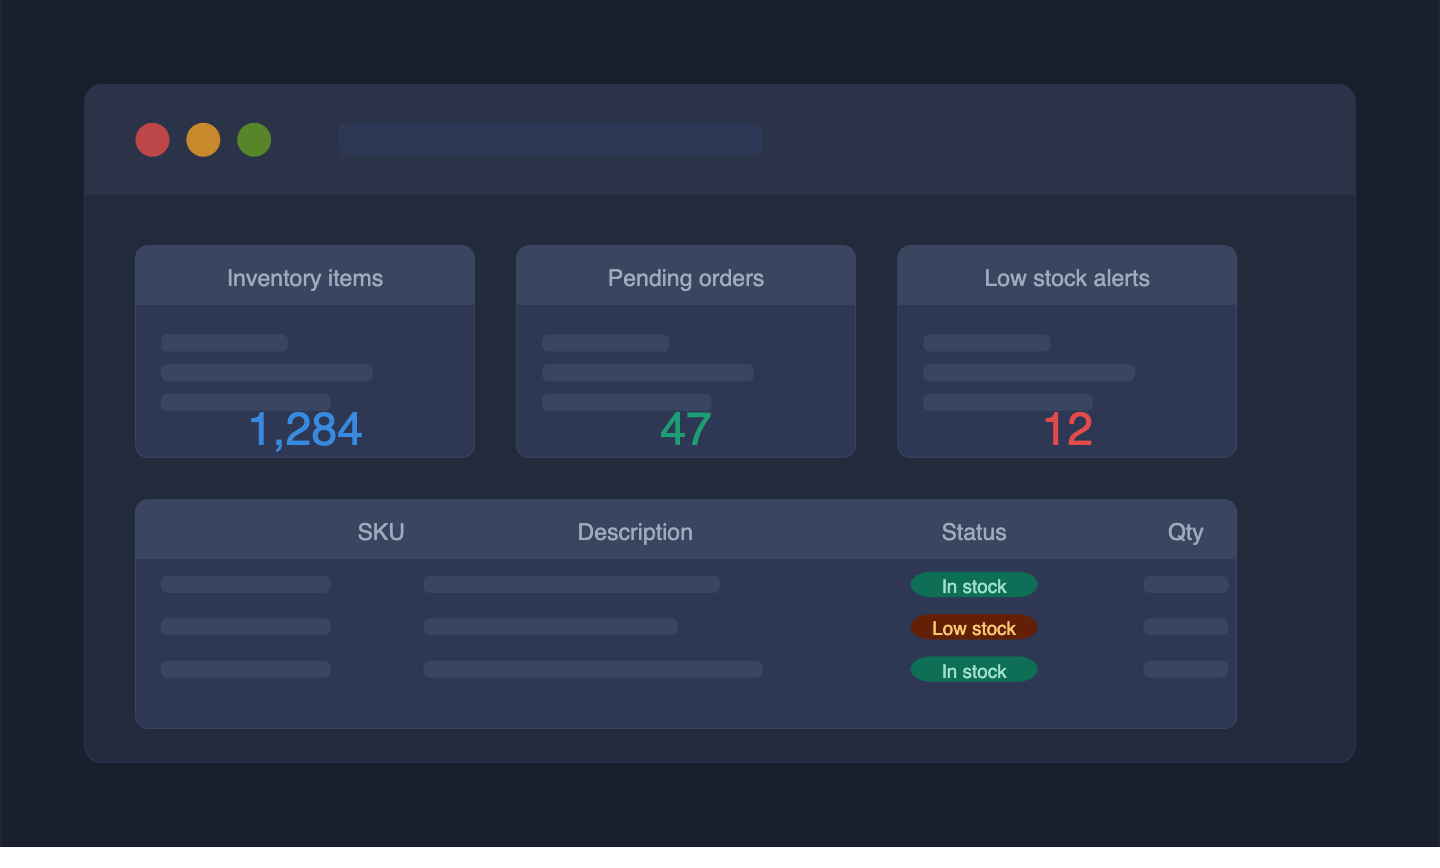Switch to the Description column header
This screenshot has height=868, width=1440.
tap(635, 532)
